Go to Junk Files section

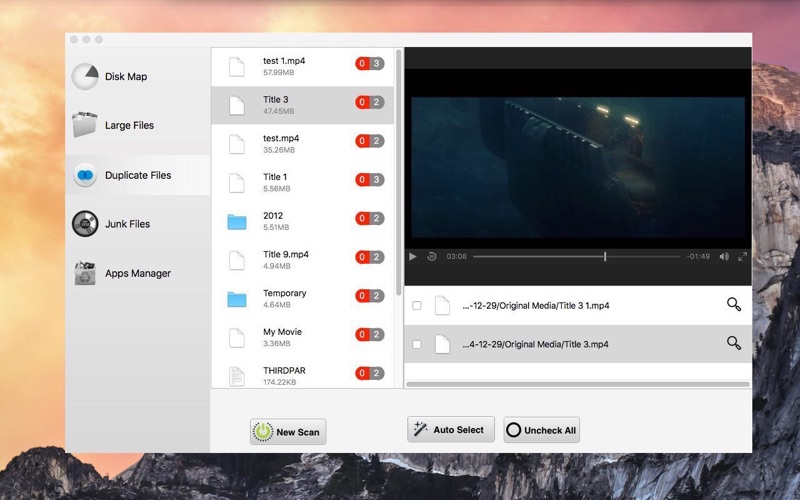tap(138, 224)
